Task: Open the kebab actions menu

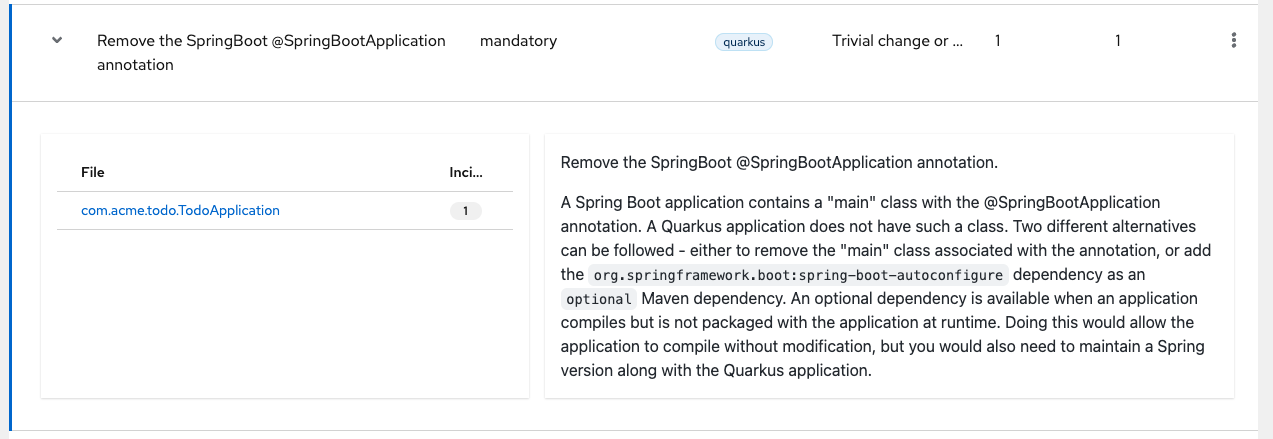Action: [x=1234, y=41]
